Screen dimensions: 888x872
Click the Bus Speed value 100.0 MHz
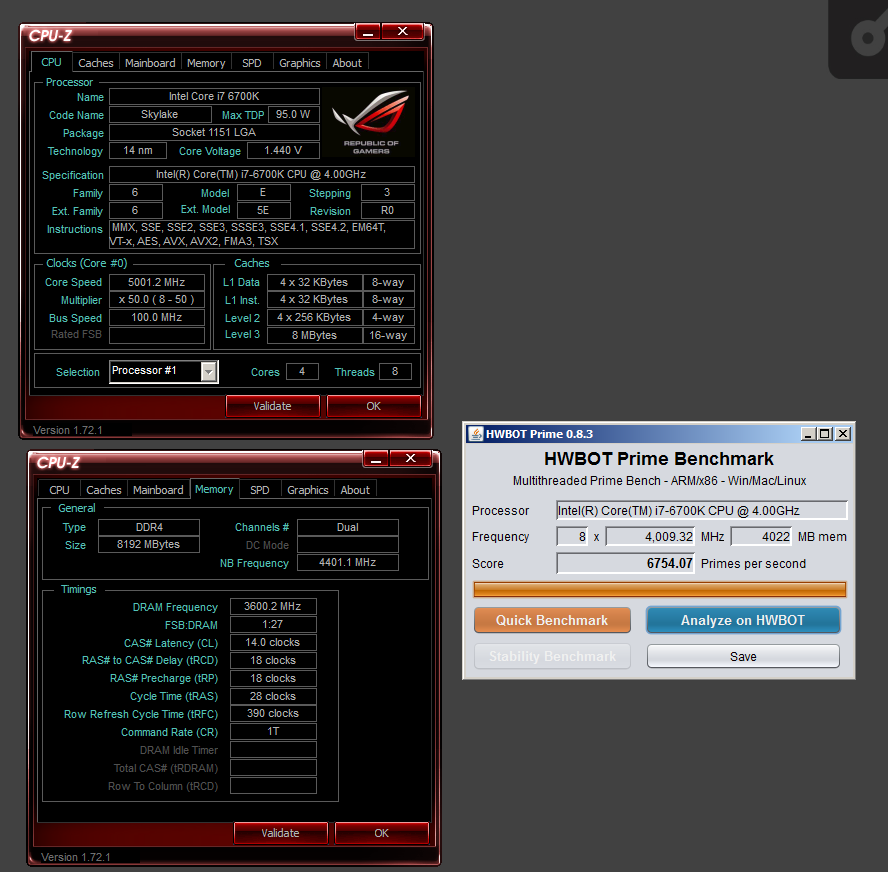pos(156,318)
